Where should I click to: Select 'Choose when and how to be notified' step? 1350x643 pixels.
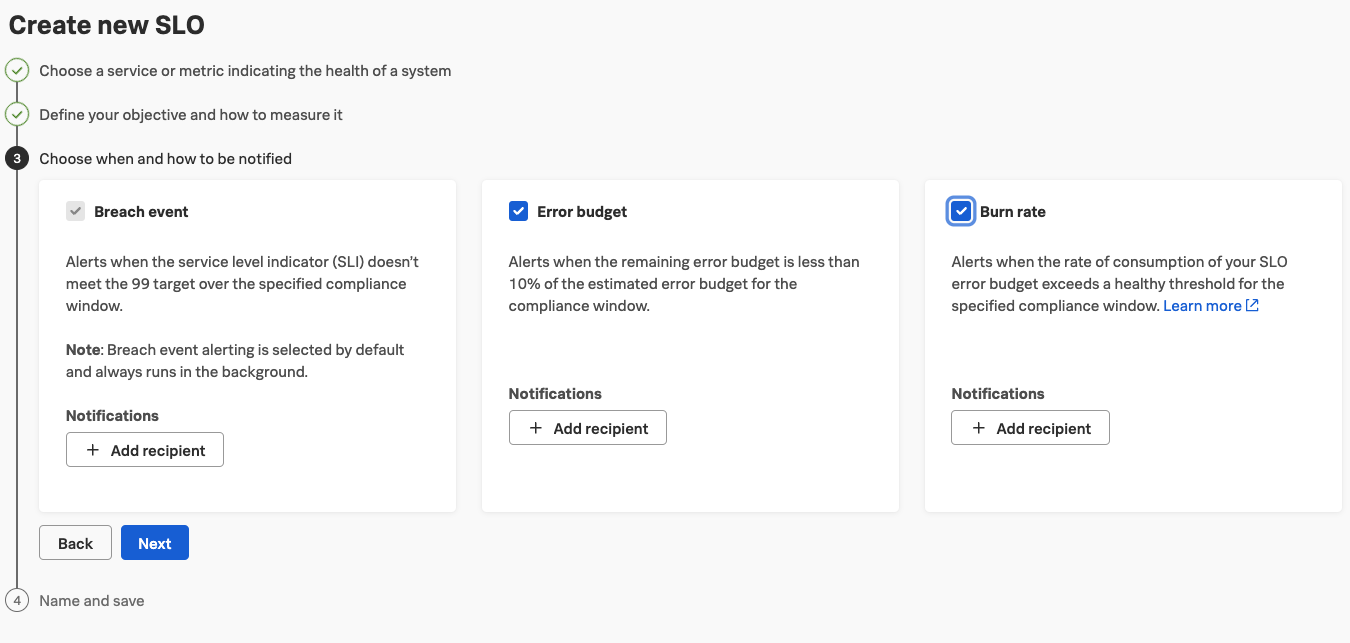(x=166, y=159)
